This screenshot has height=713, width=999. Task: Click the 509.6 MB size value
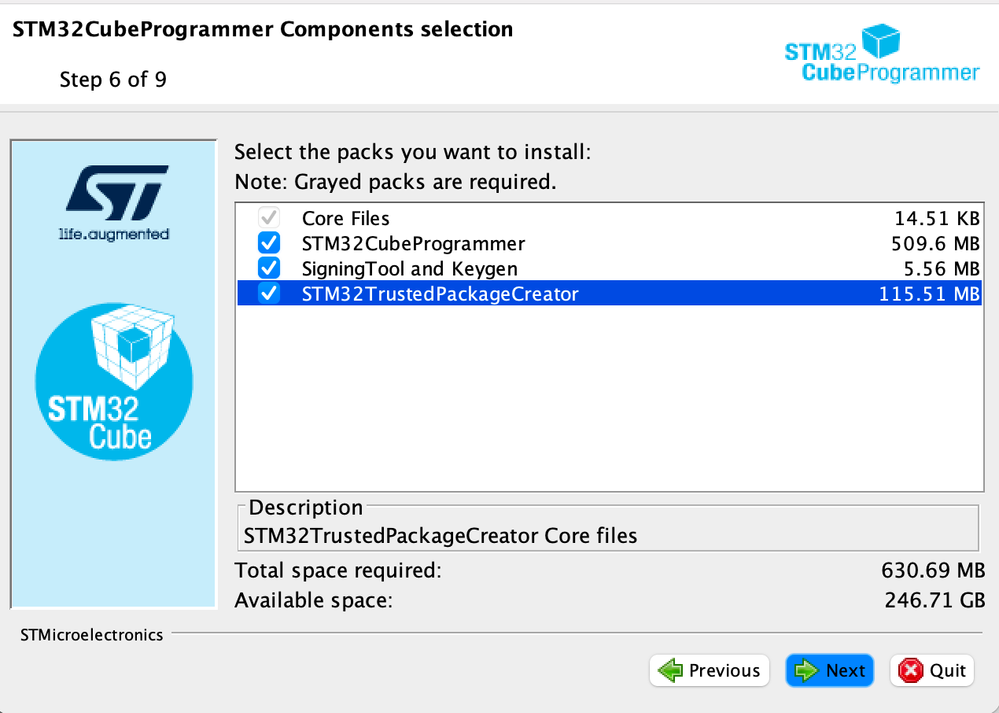click(x=935, y=243)
